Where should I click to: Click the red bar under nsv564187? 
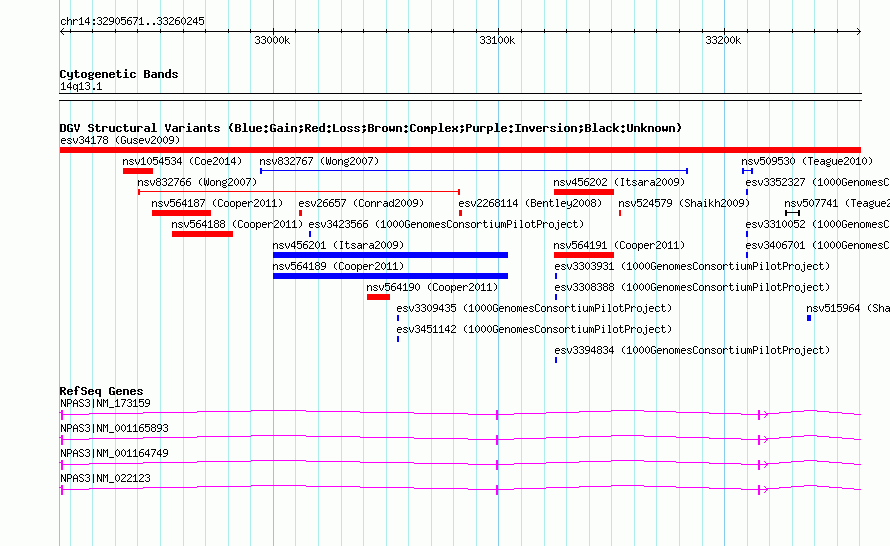[x=181, y=213]
